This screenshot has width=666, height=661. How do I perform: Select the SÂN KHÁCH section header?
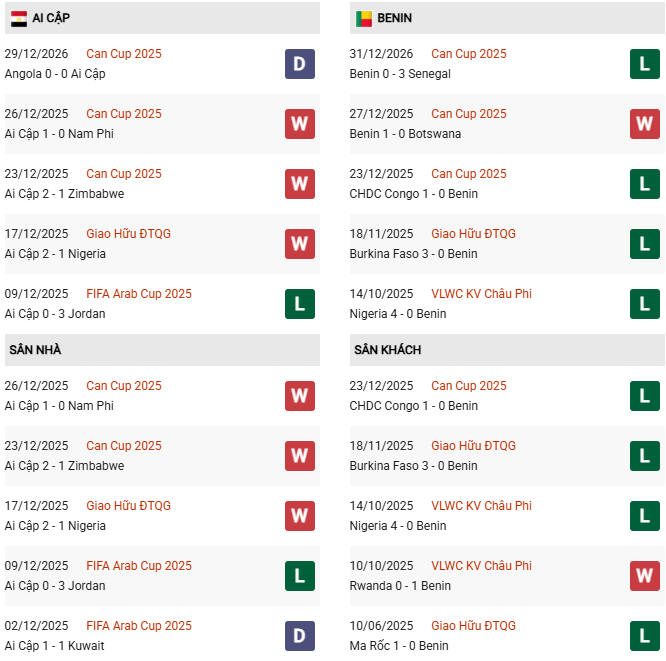(x=387, y=350)
